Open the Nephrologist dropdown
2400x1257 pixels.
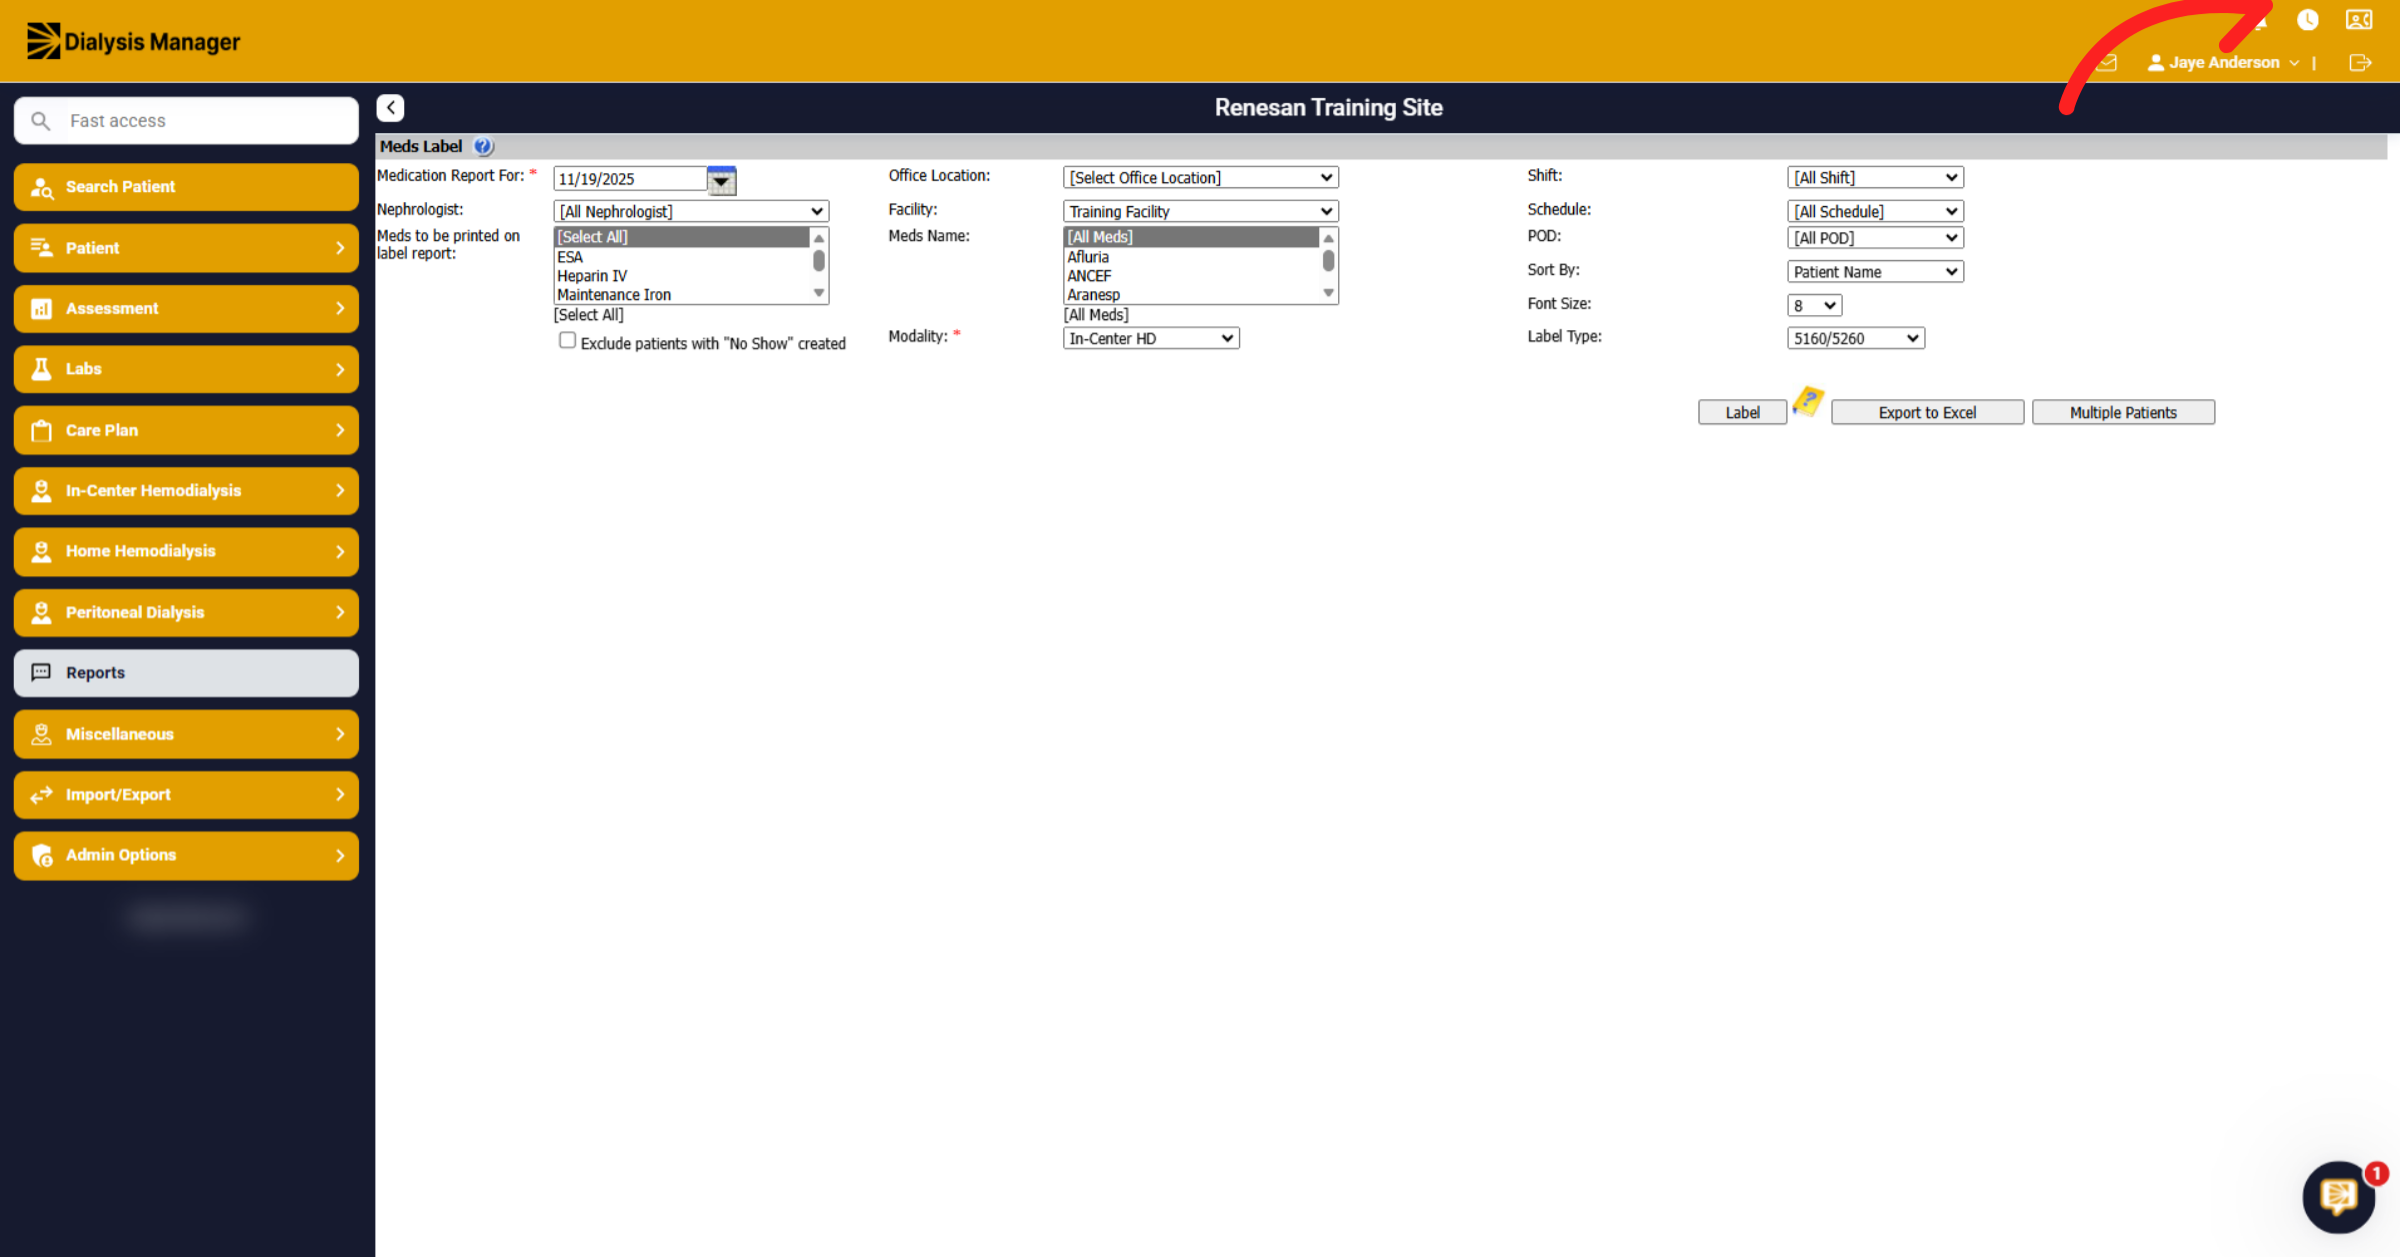[x=691, y=211]
